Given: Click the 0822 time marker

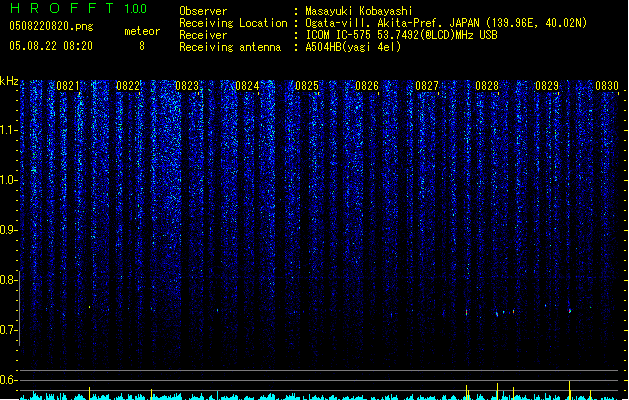Looking at the screenshot, I should click(128, 86).
